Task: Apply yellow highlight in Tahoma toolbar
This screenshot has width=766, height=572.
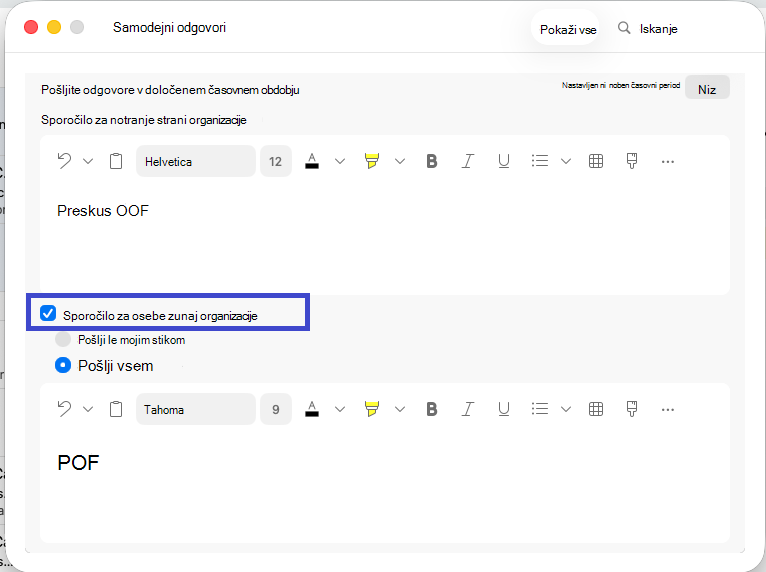Action: (372, 409)
